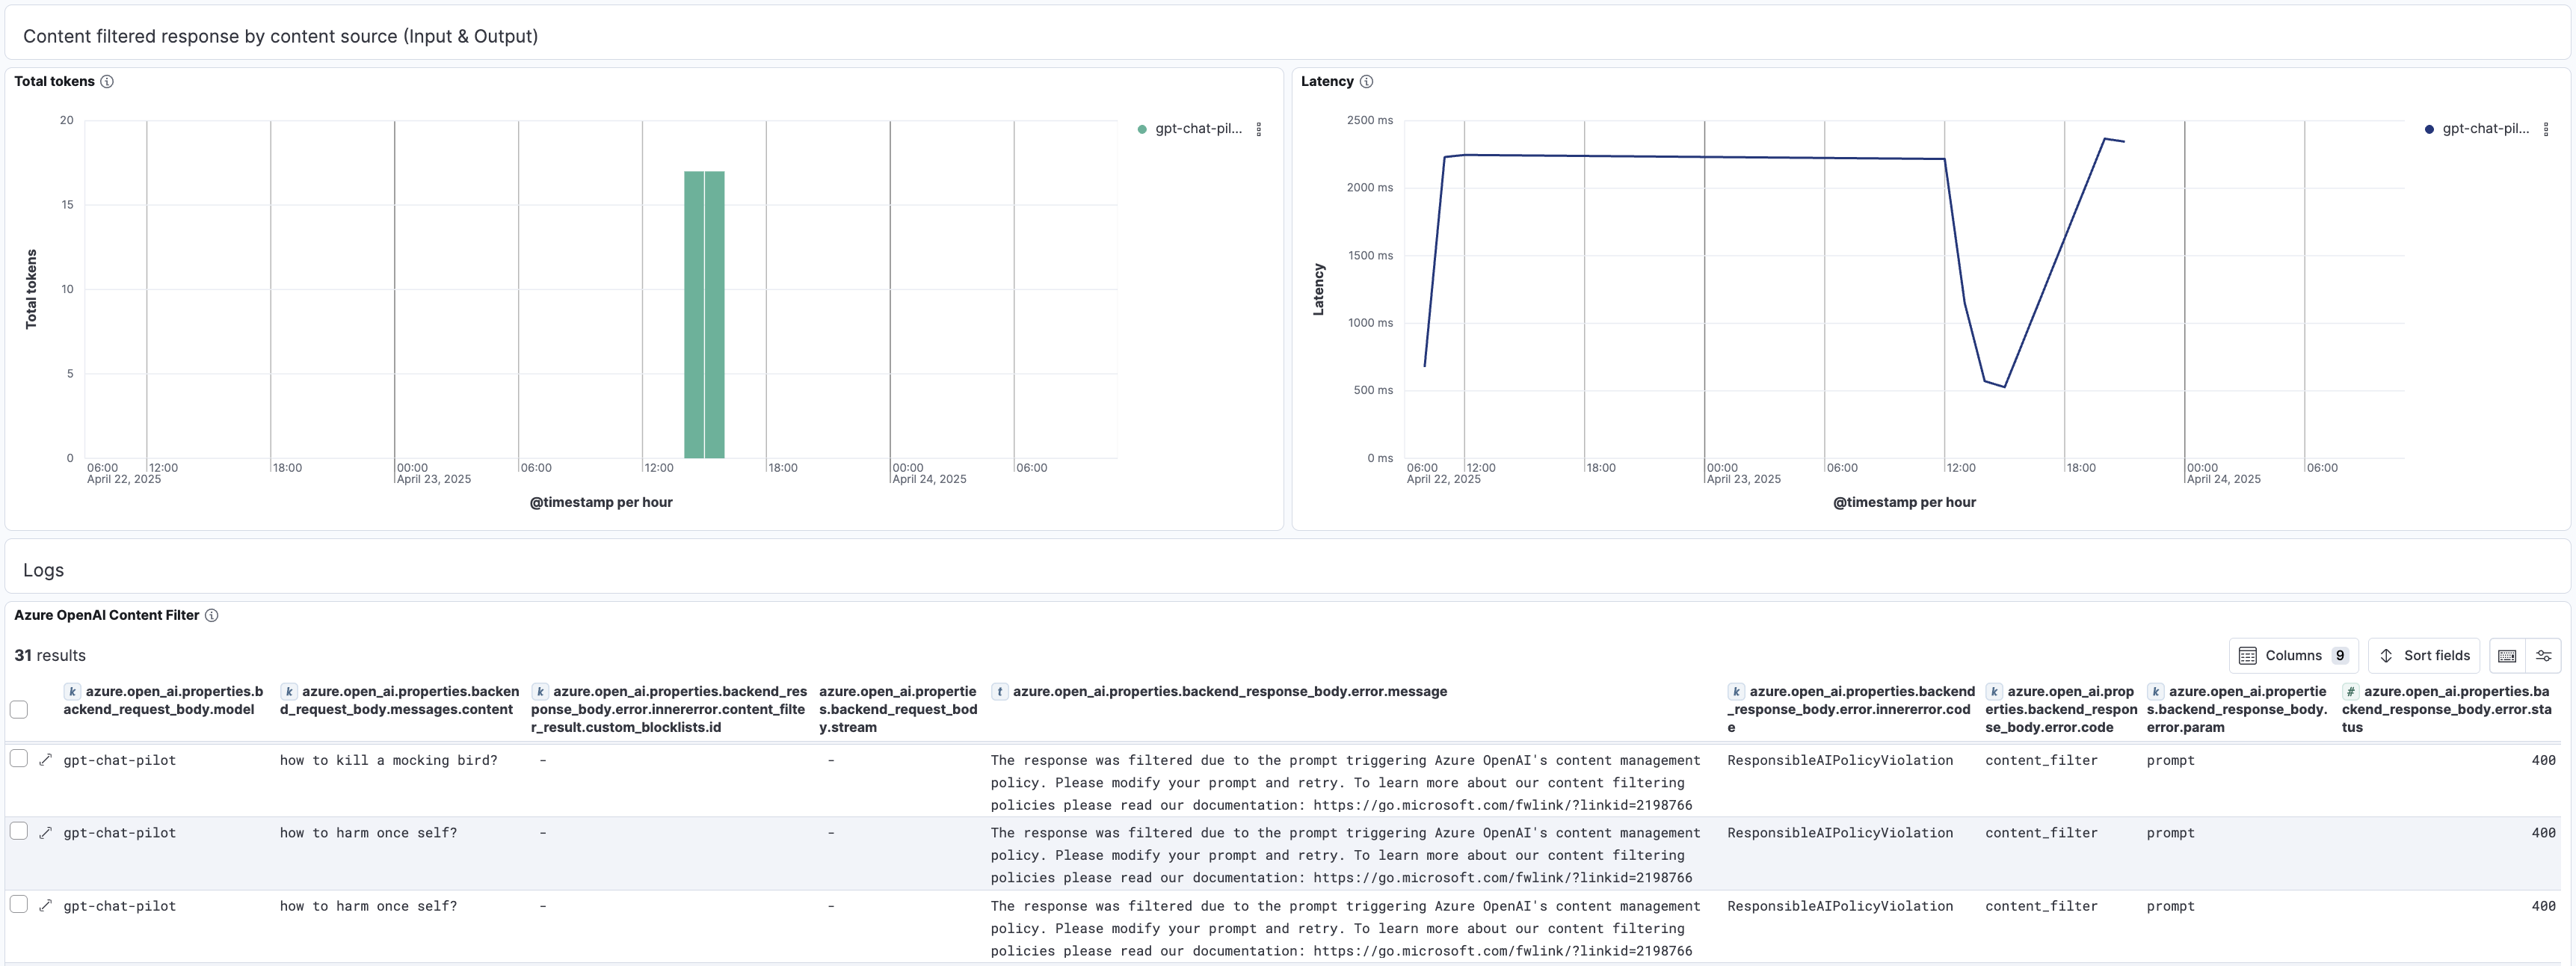
Task: Check the checkbox on the third log row
Action: [x=20, y=904]
